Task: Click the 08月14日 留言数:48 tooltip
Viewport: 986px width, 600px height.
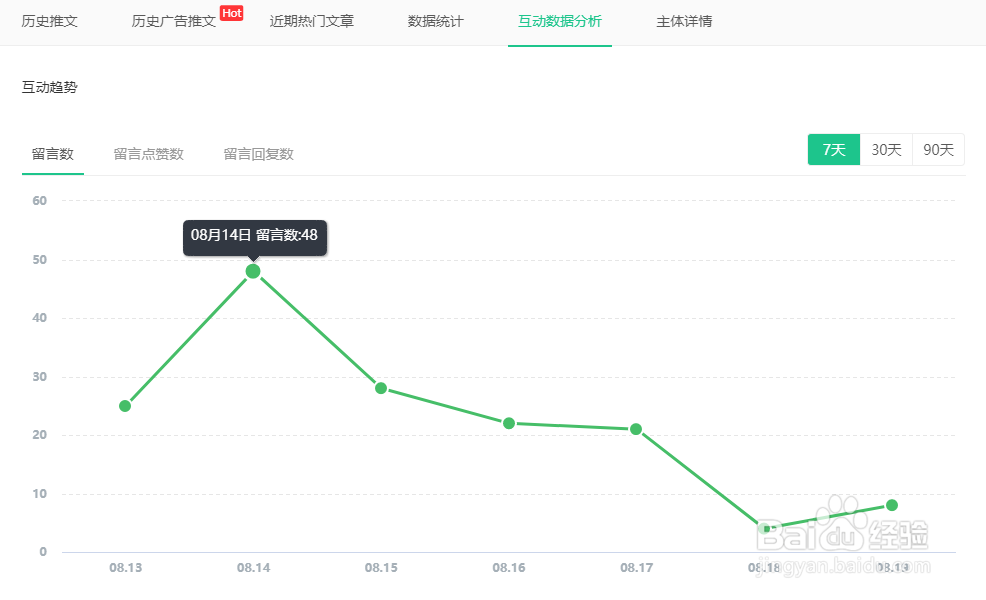Action: pyautogui.click(x=255, y=236)
